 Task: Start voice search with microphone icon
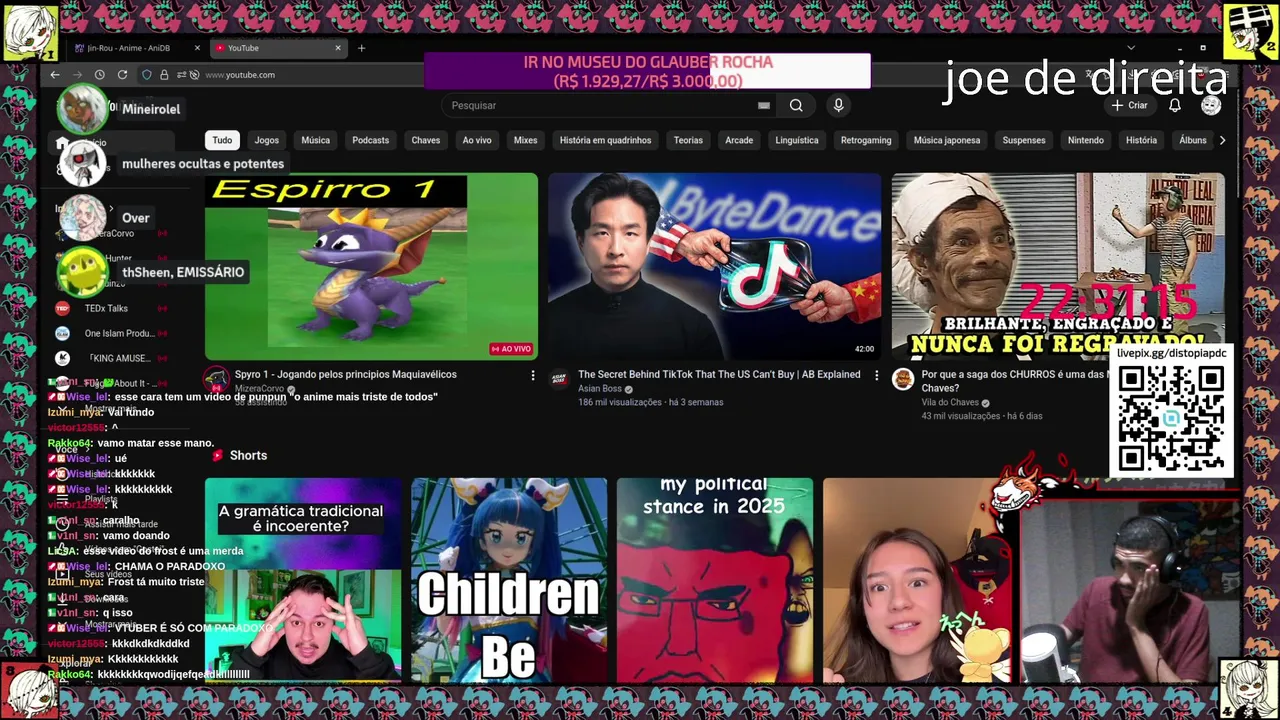838,105
